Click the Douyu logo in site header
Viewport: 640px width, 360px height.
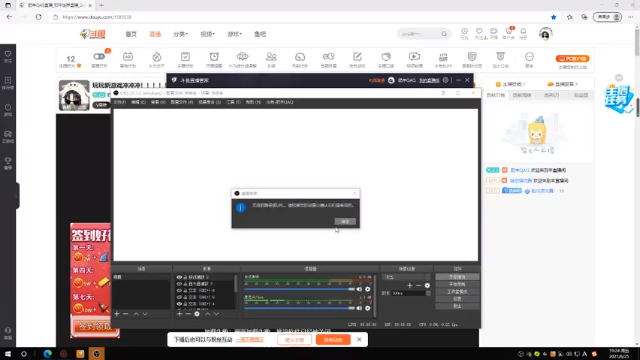click(x=93, y=34)
